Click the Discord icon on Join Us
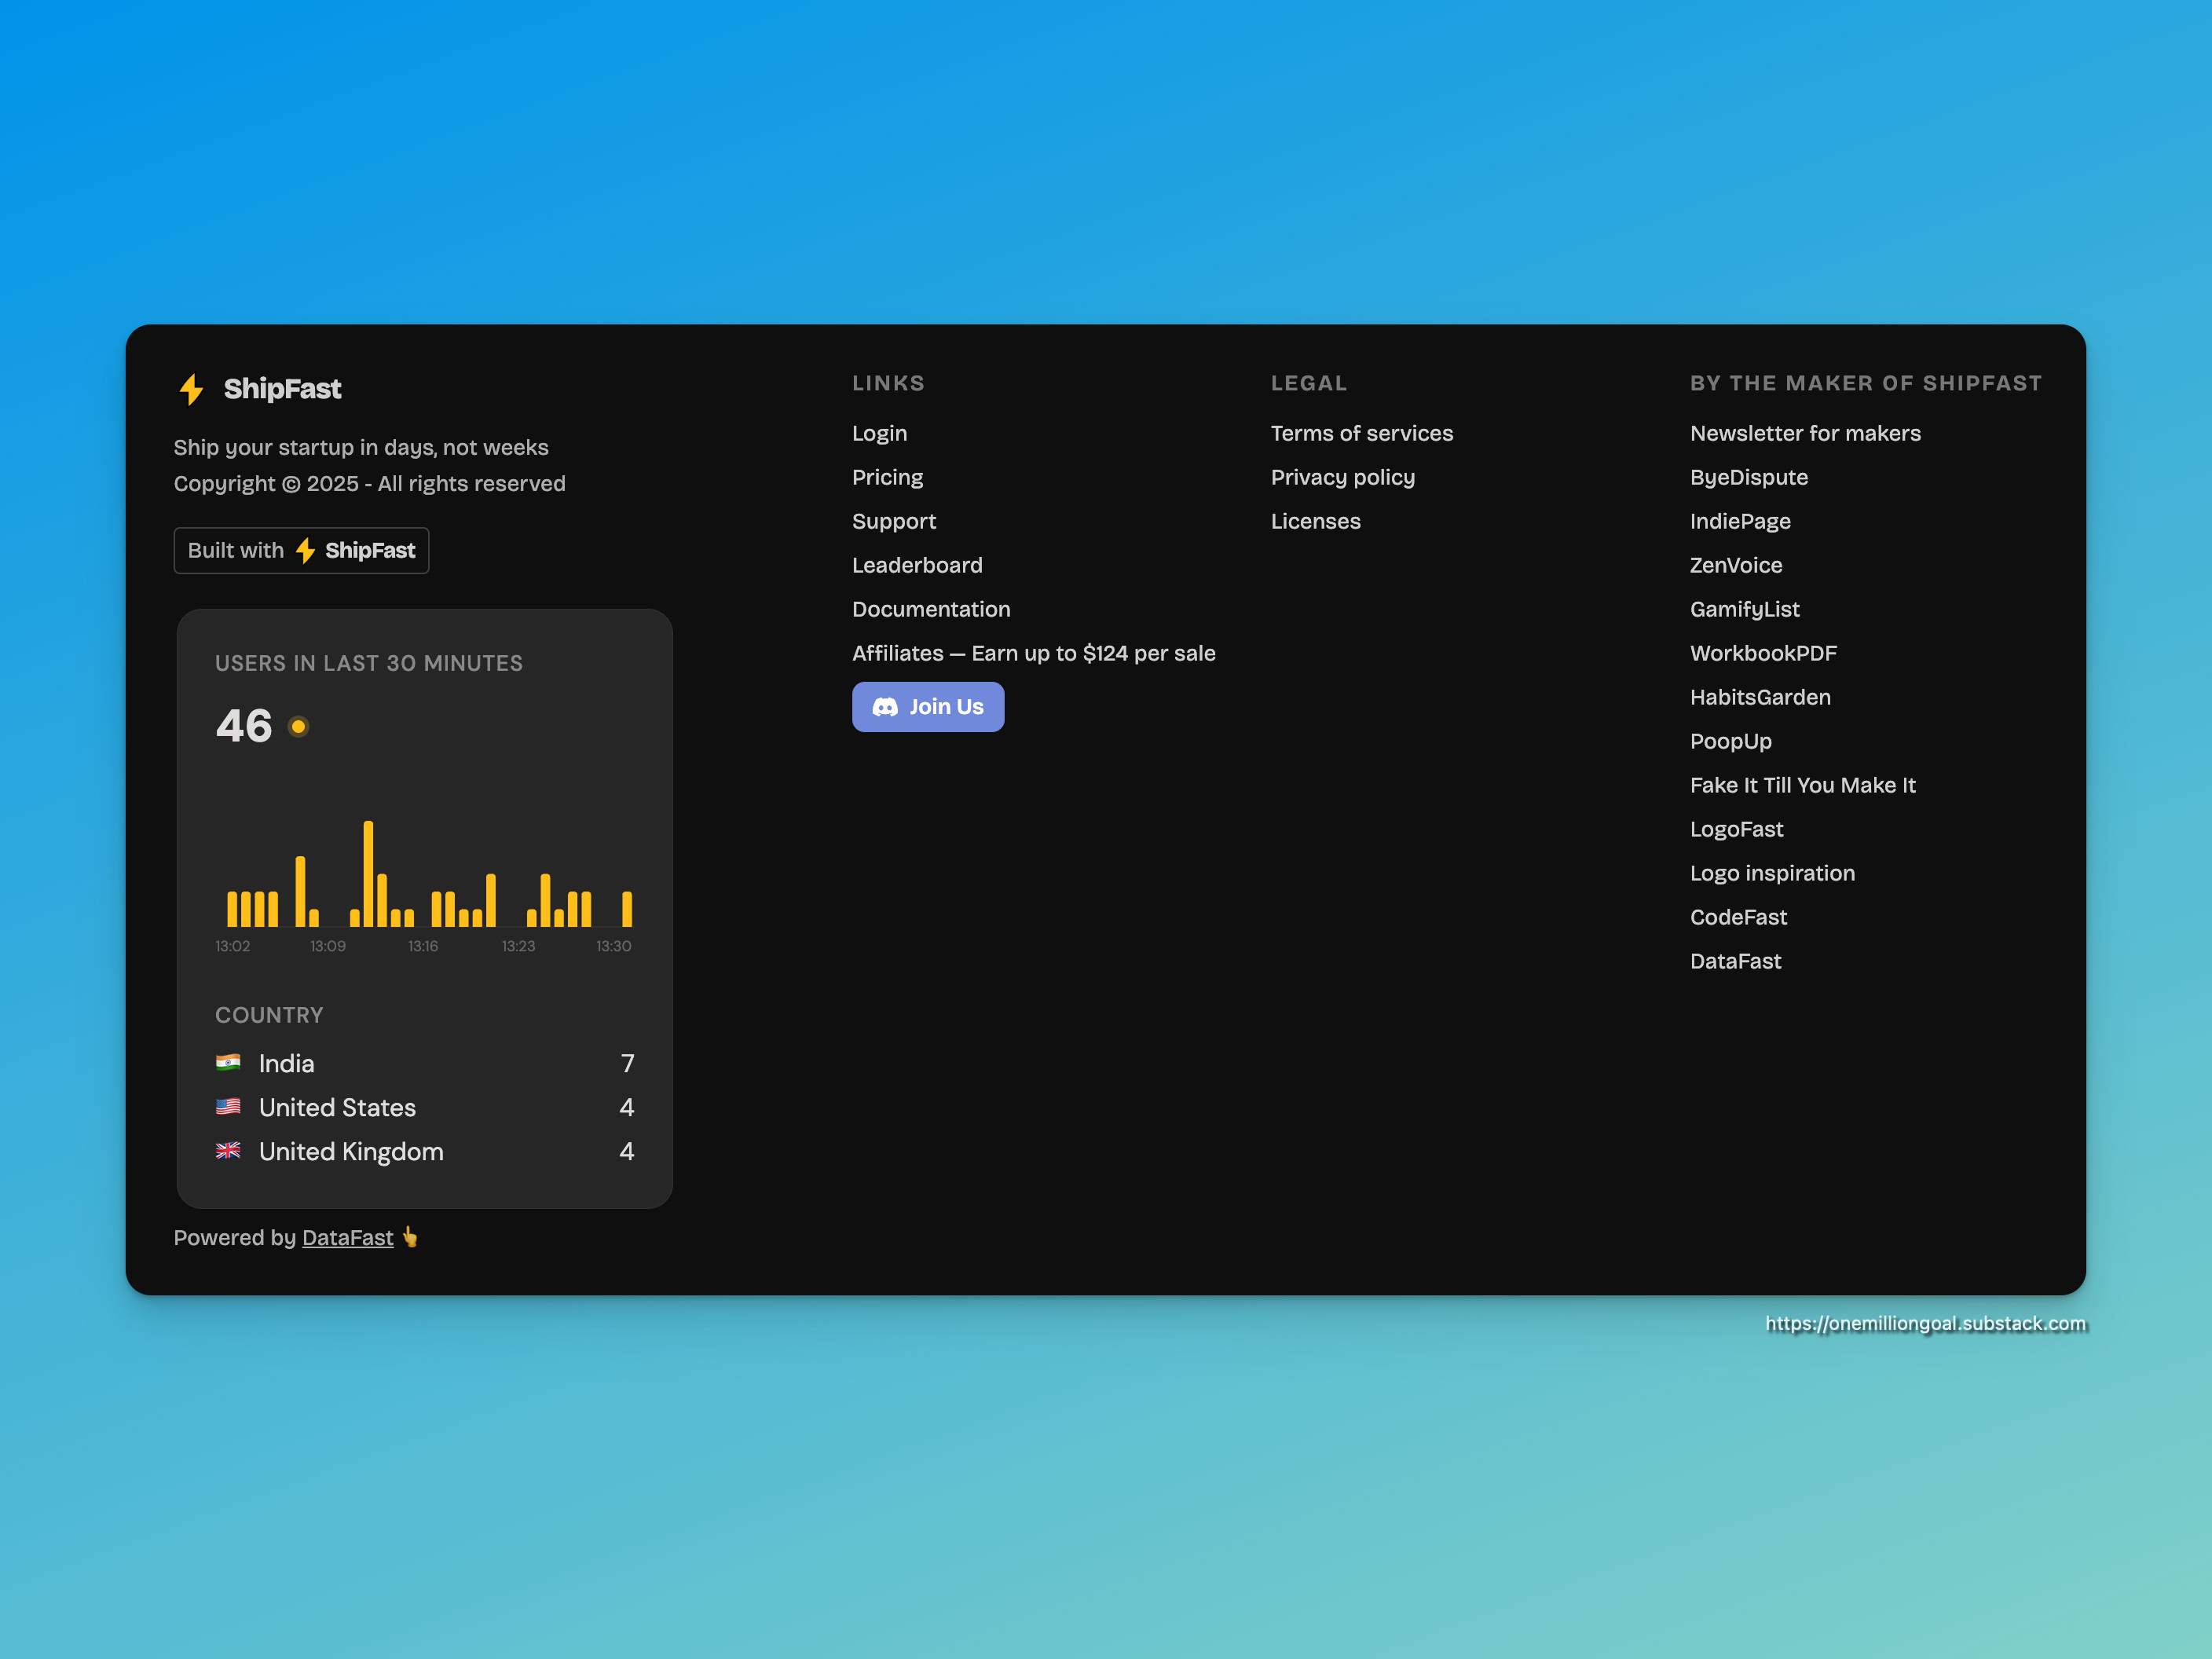Screen dimensions: 2212x1659 (x=885, y=707)
